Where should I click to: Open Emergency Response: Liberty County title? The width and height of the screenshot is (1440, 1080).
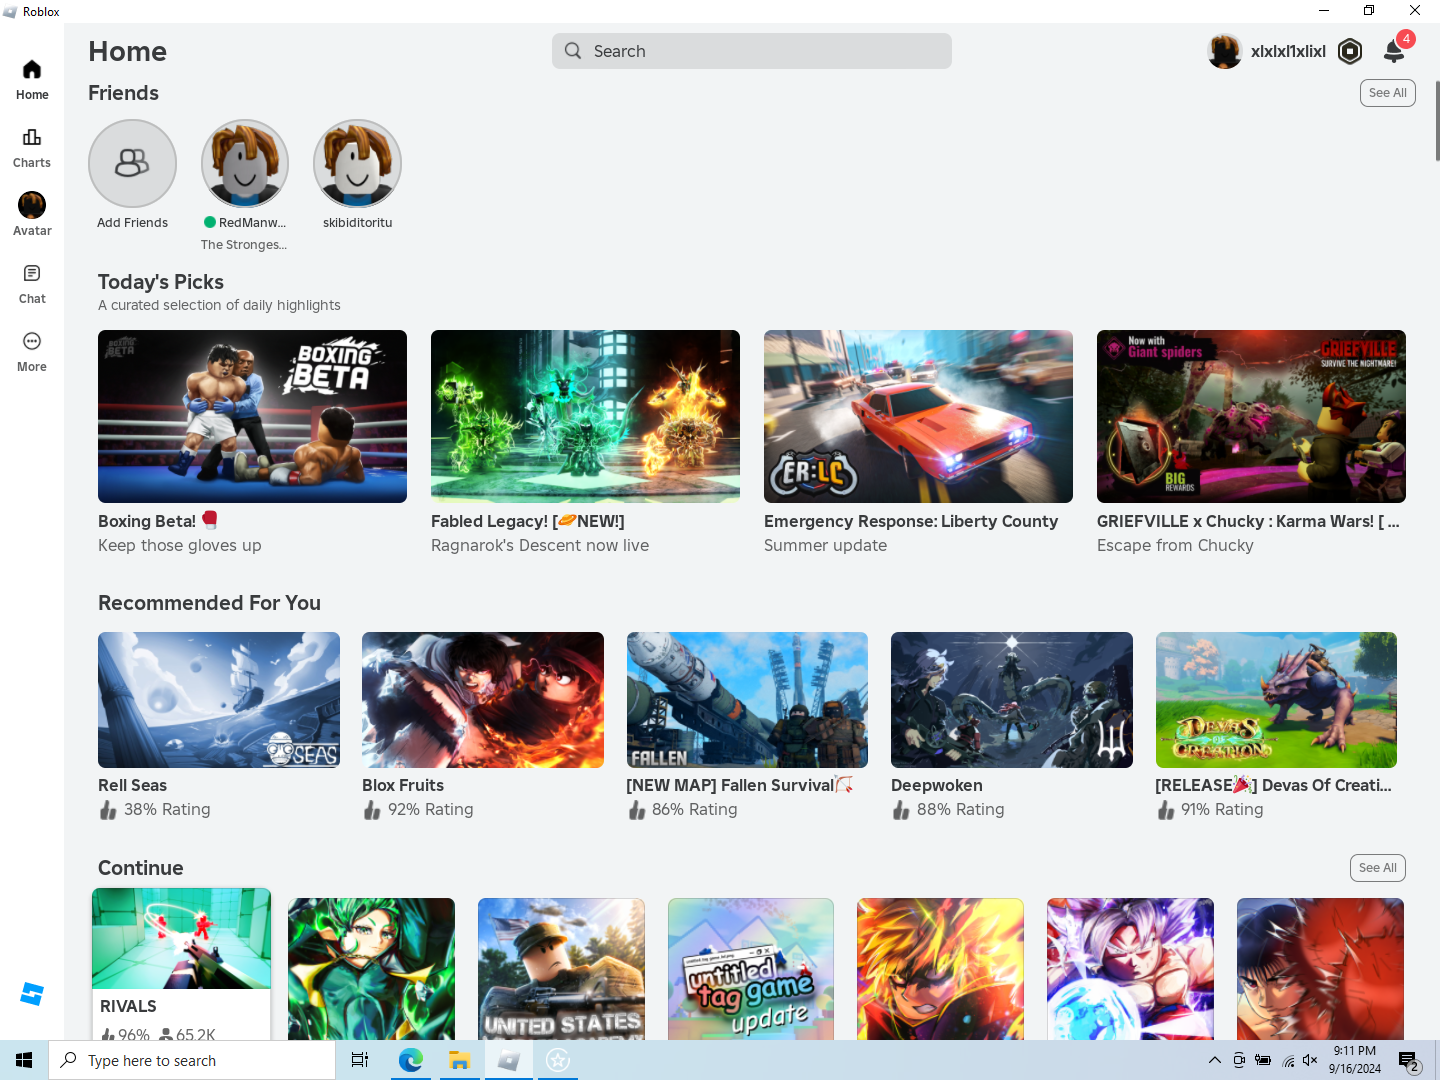click(x=911, y=521)
